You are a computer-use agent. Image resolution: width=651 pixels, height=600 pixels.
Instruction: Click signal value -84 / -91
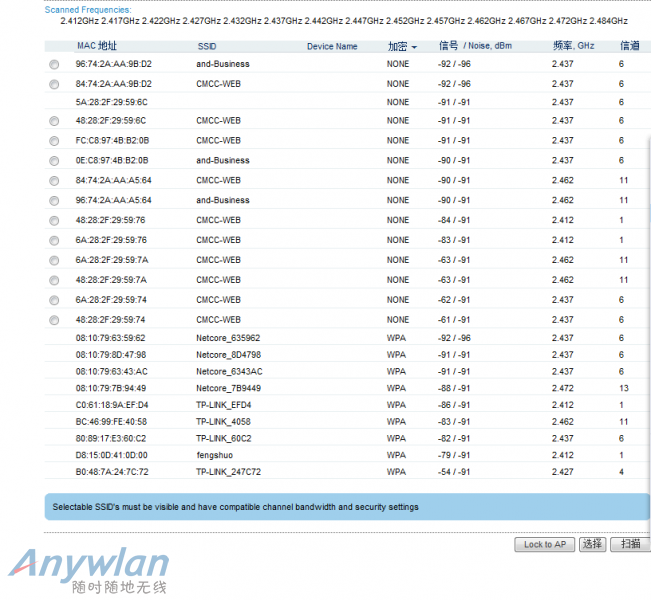coord(453,220)
